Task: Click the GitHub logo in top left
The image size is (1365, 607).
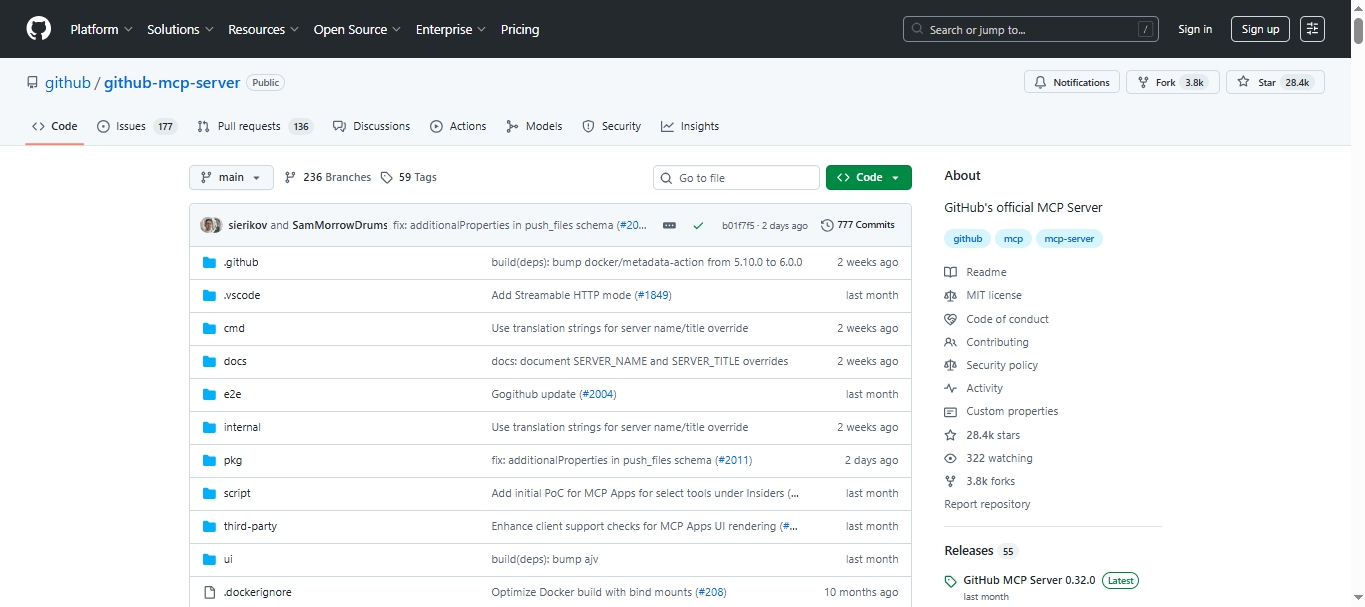Action: click(x=37, y=29)
